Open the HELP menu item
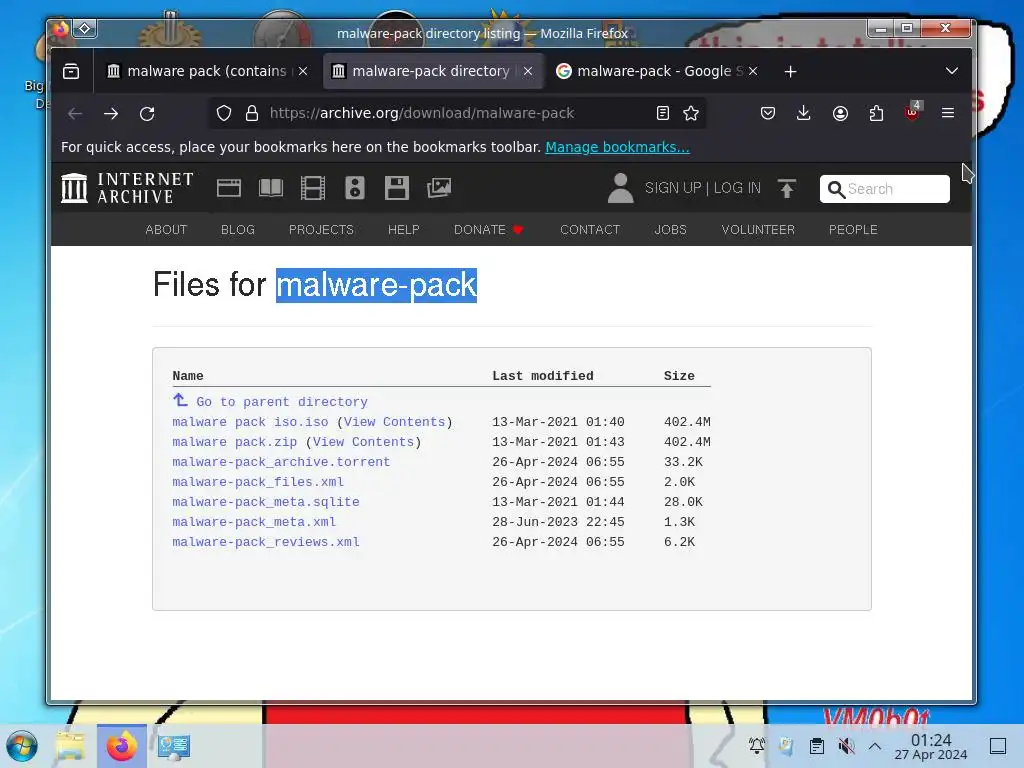The height and width of the screenshot is (768, 1024). [x=404, y=230]
